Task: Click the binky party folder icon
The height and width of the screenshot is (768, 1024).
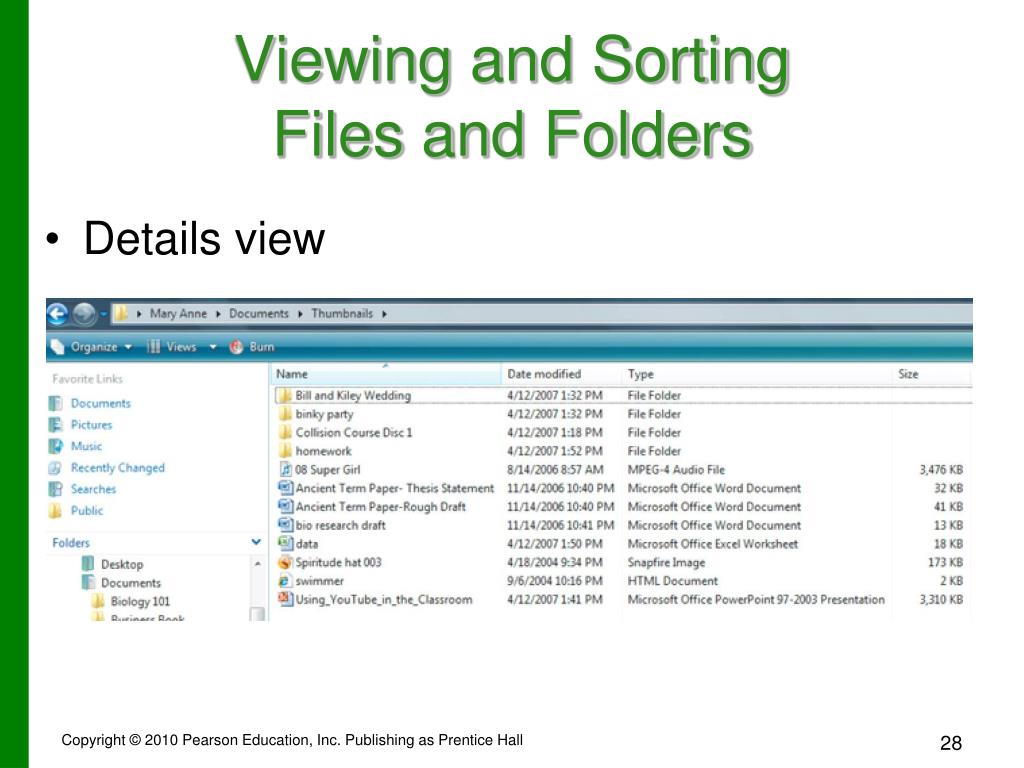Action: click(x=285, y=413)
